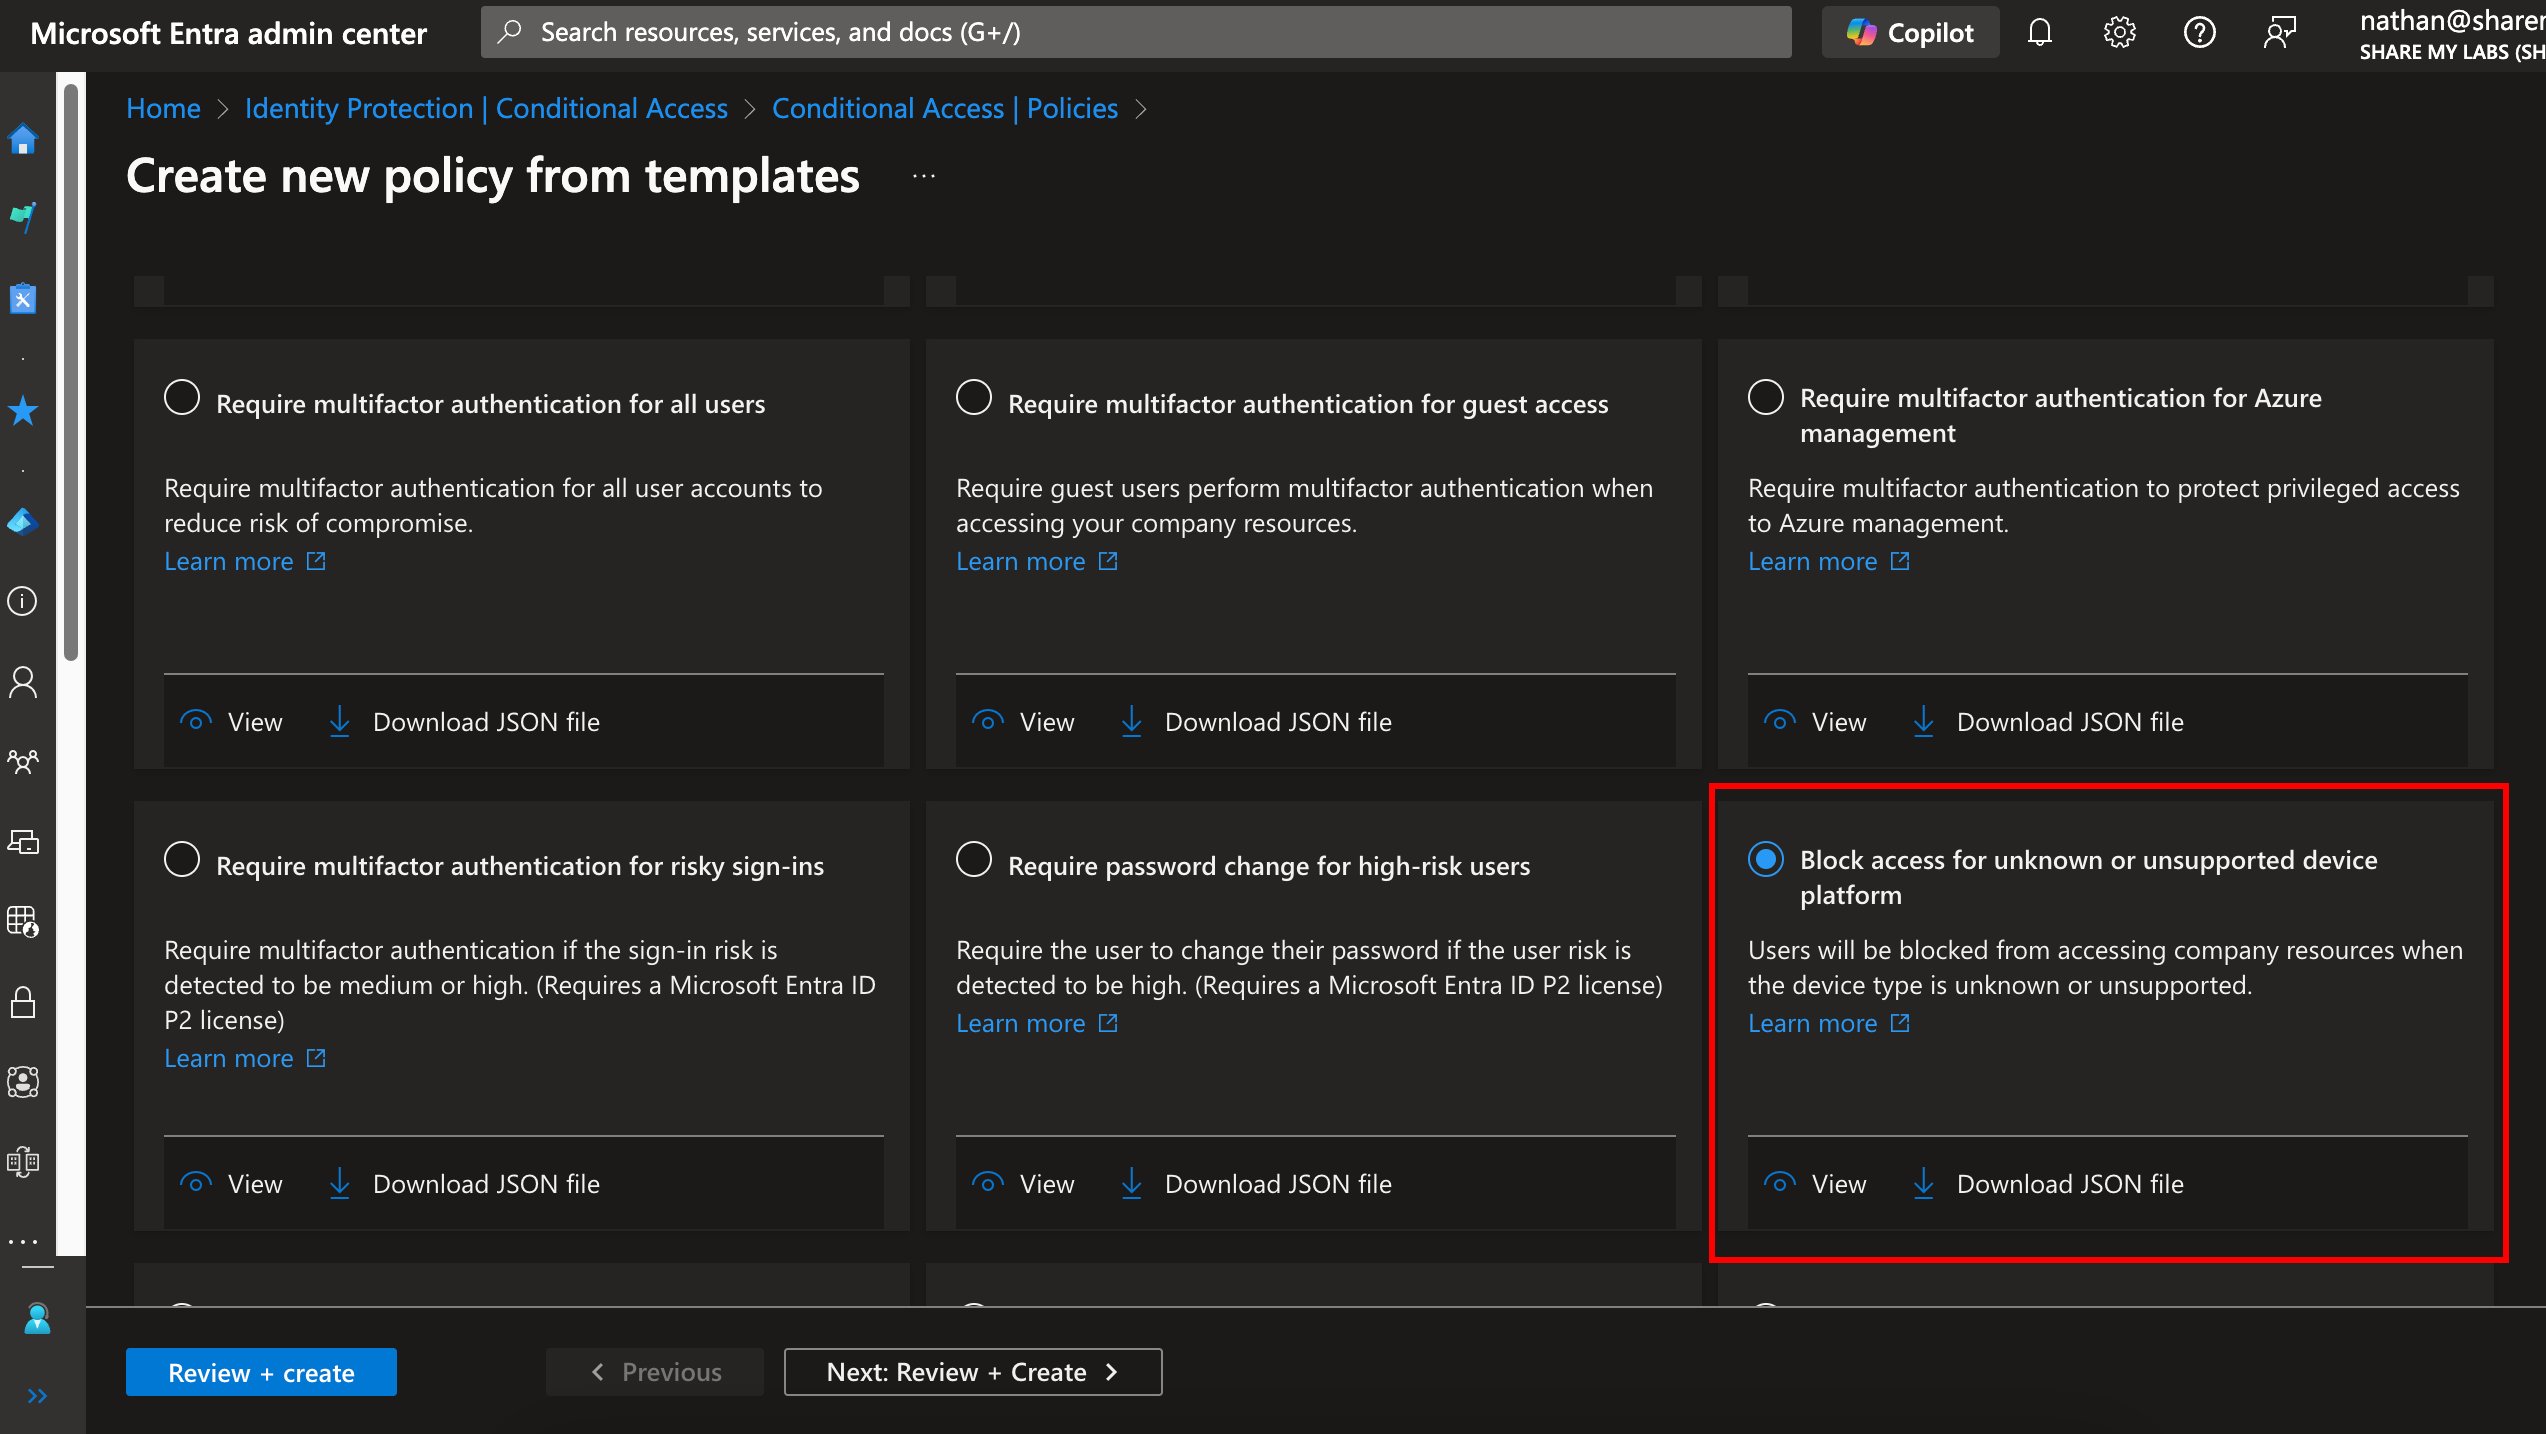
Task: Click the Previous button
Action: click(x=655, y=1372)
